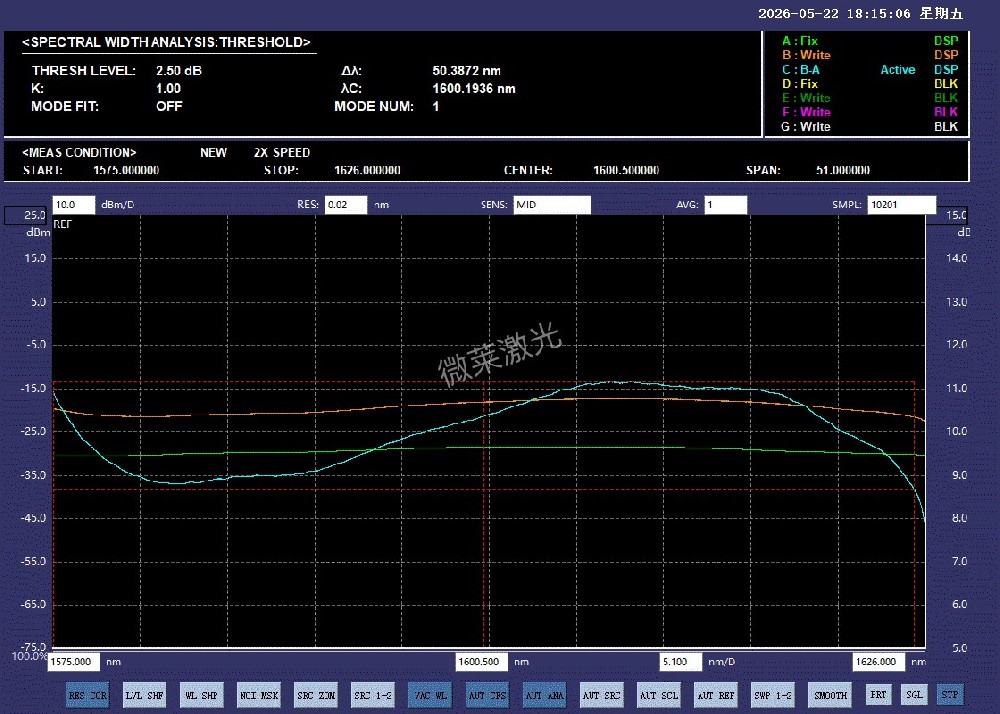Click the 15.0 dB right axis top label
The height and width of the screenshot is (714, 1000).
click(957, 215)
